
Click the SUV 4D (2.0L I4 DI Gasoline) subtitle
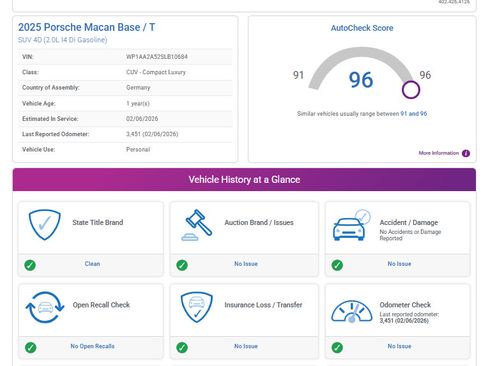point(63,40)
